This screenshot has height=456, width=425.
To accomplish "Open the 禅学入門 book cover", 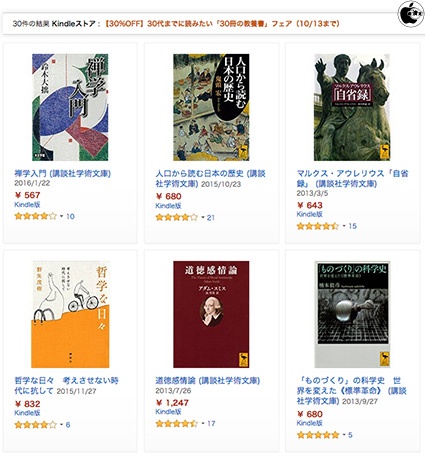I will tap(70, 107).
